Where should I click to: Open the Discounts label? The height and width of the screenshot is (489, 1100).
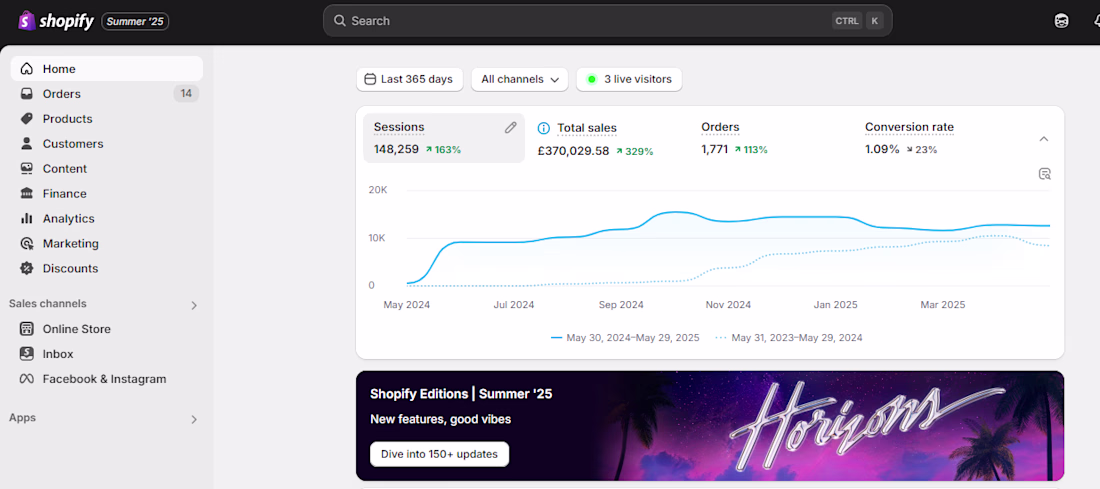click(70, 268)
